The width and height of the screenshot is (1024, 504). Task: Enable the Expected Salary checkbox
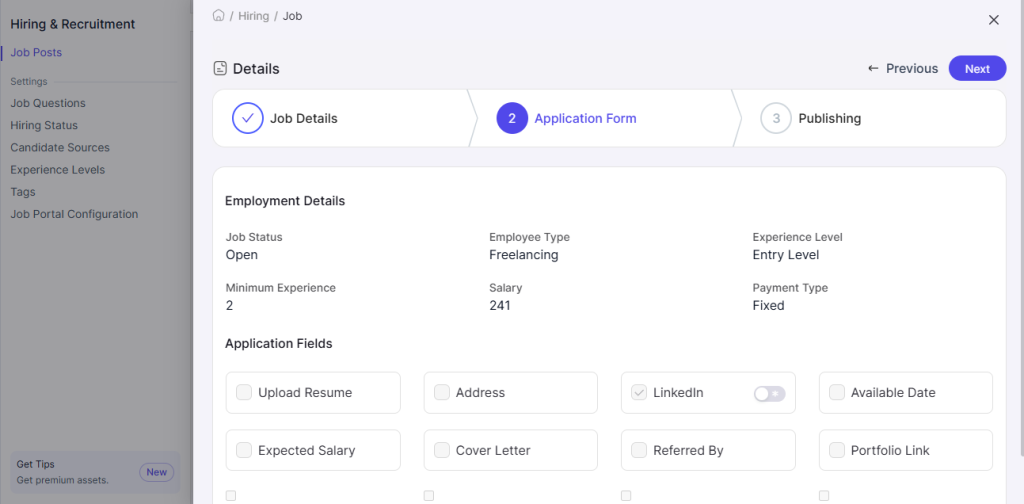pos(244,451)
